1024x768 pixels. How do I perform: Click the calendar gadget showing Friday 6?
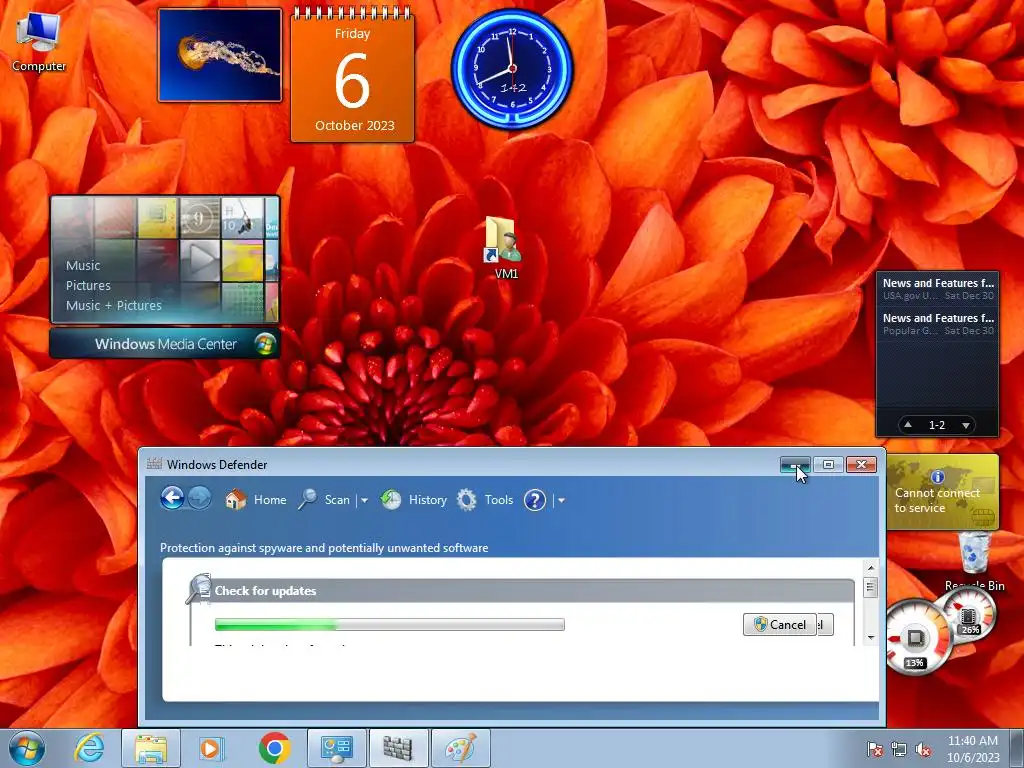352,75
